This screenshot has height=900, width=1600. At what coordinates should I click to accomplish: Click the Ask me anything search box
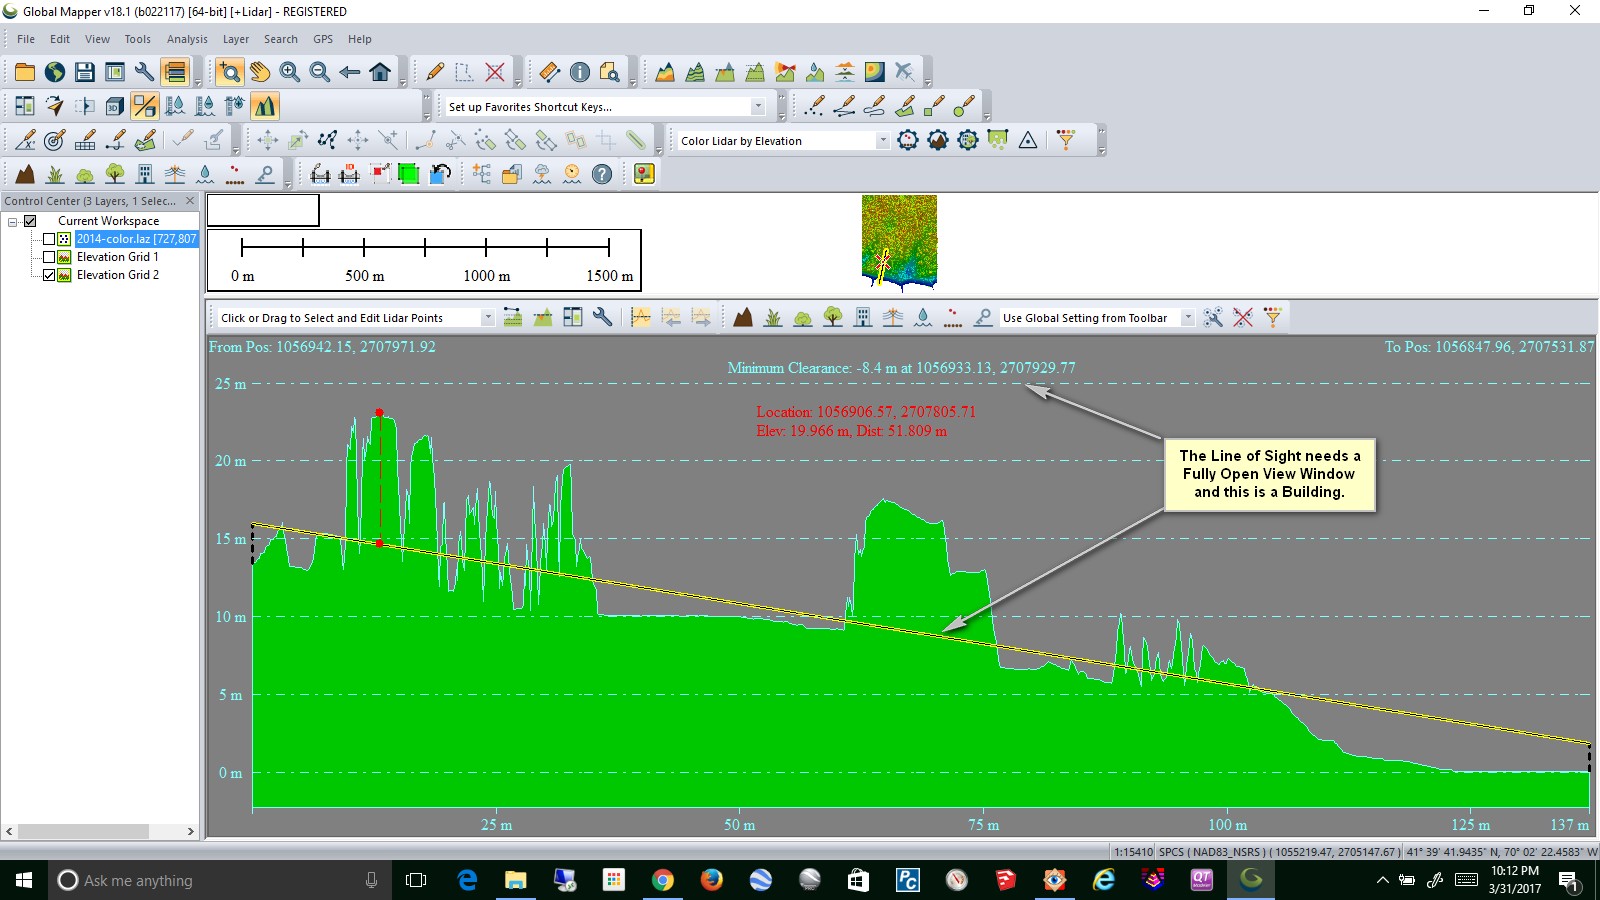218,880
